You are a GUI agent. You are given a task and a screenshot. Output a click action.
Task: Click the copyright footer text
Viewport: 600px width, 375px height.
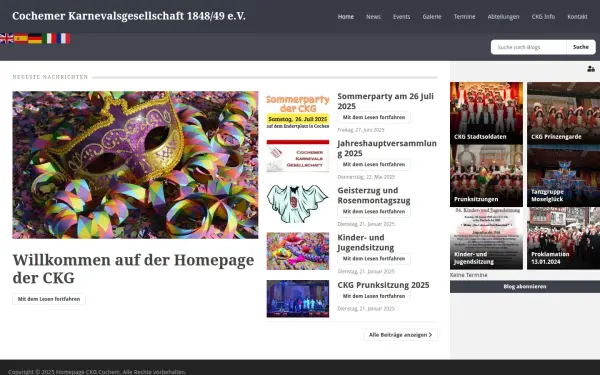point(97,372)
